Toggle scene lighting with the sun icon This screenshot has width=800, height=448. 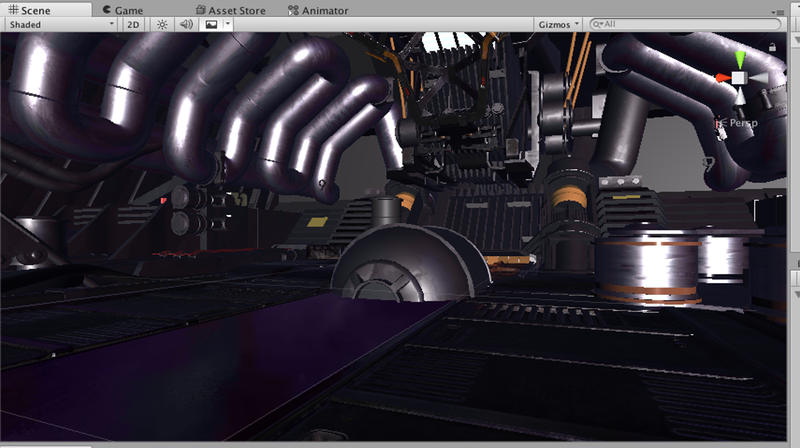tap(163, 24)
